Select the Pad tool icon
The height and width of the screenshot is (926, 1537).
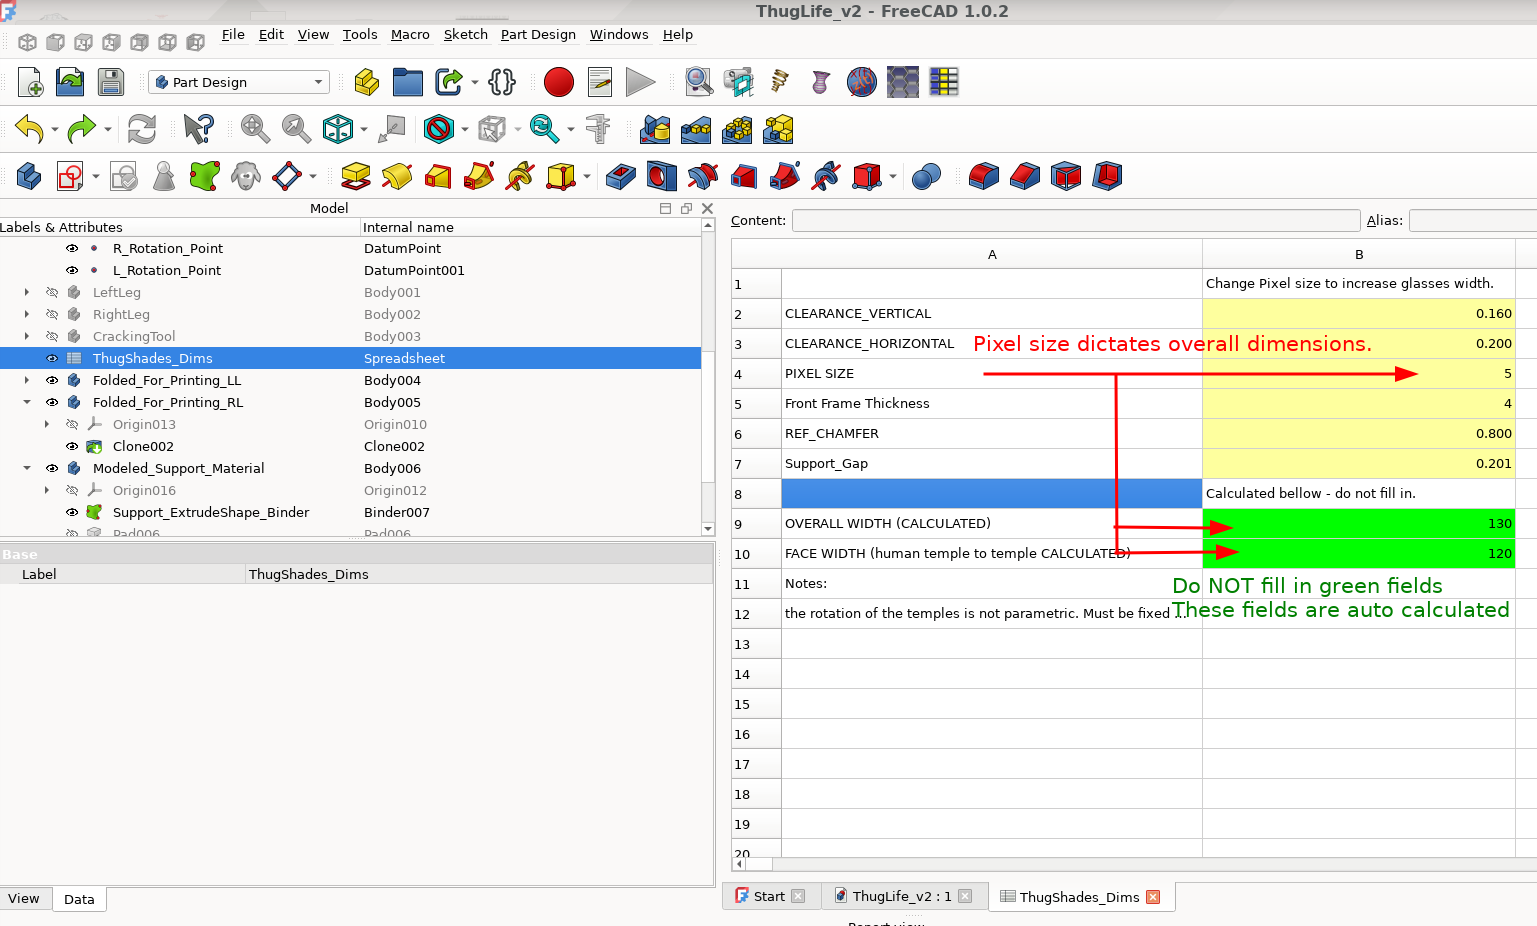pos(356,177)
